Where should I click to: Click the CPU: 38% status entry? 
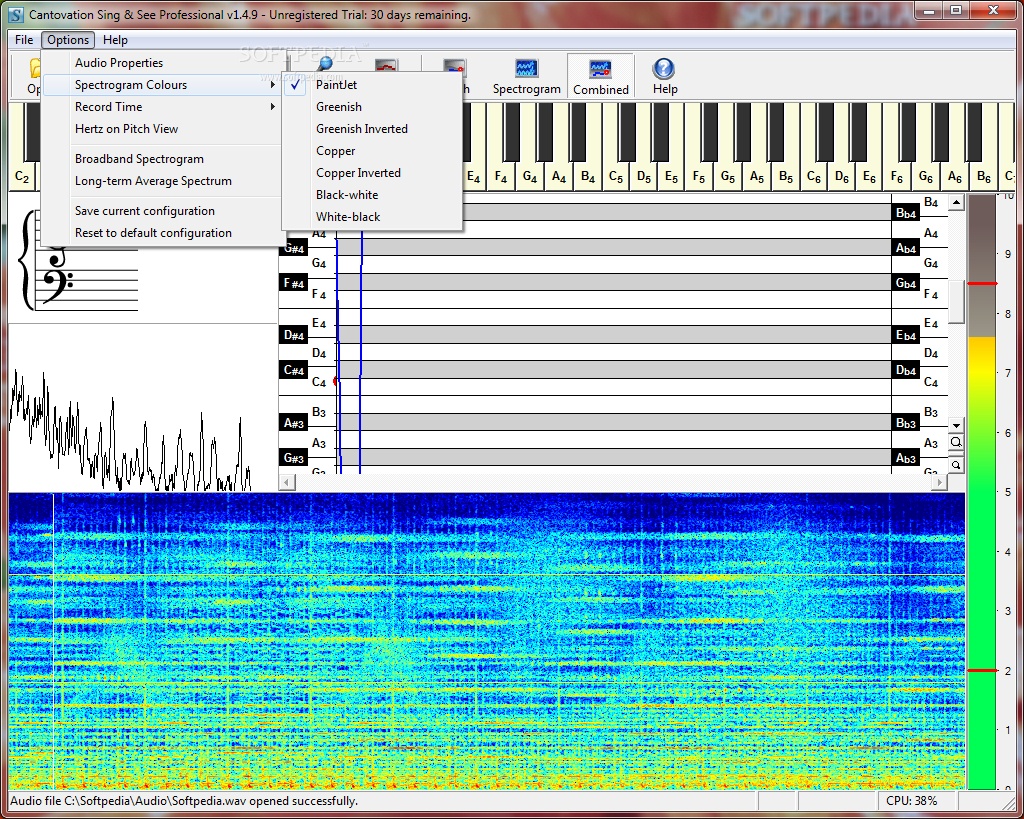point(911,801)
